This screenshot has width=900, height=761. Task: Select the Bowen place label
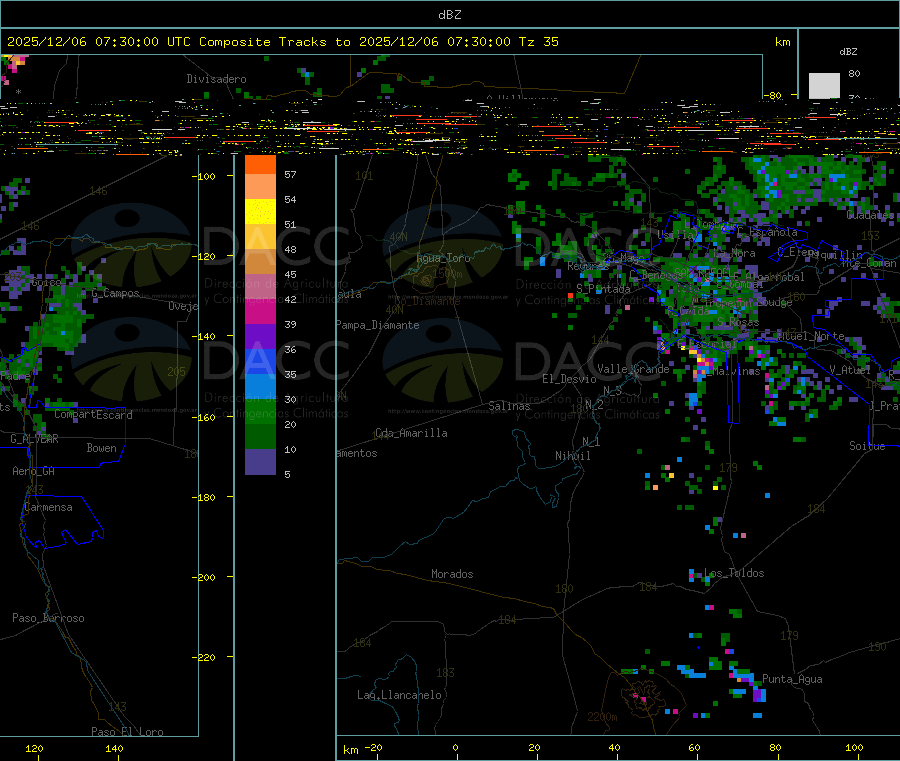pos(102,448)
